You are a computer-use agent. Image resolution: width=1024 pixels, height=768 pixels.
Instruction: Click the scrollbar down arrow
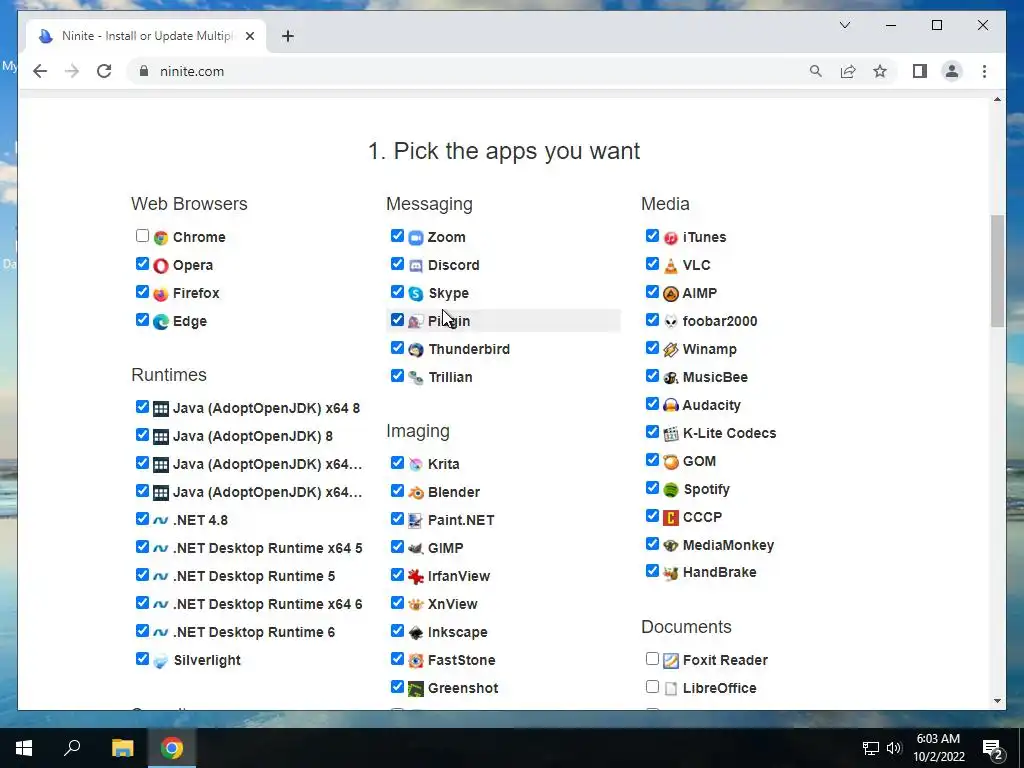997,701
